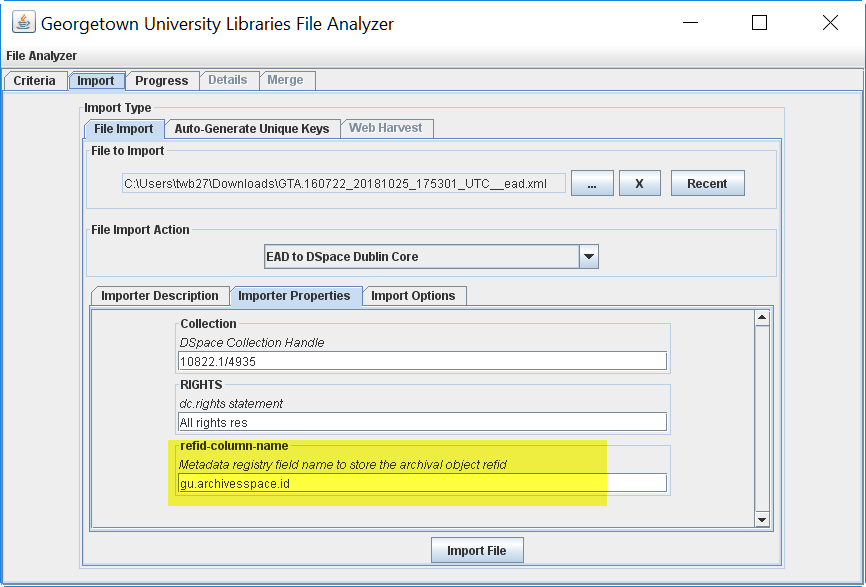The width and height of the screenshot is (866, 587).
Task: Switch to the Criteria tab
Action: point(35,80)
